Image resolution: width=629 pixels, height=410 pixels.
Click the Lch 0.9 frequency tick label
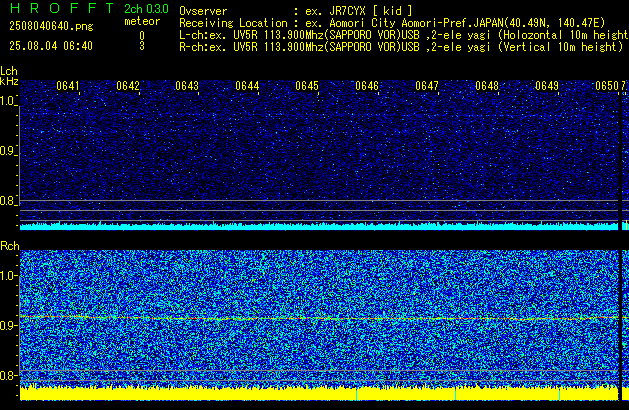[8, 151]
